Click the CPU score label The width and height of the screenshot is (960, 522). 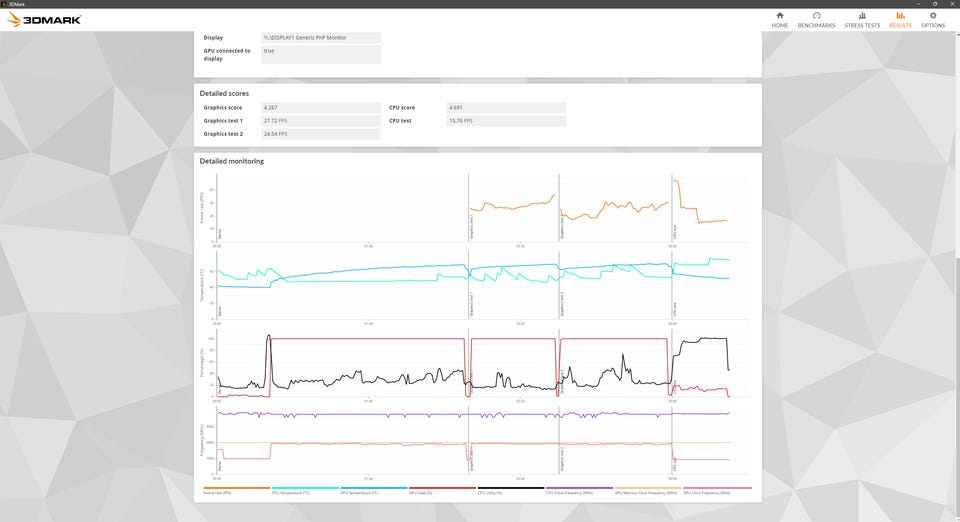click(402, 108)
